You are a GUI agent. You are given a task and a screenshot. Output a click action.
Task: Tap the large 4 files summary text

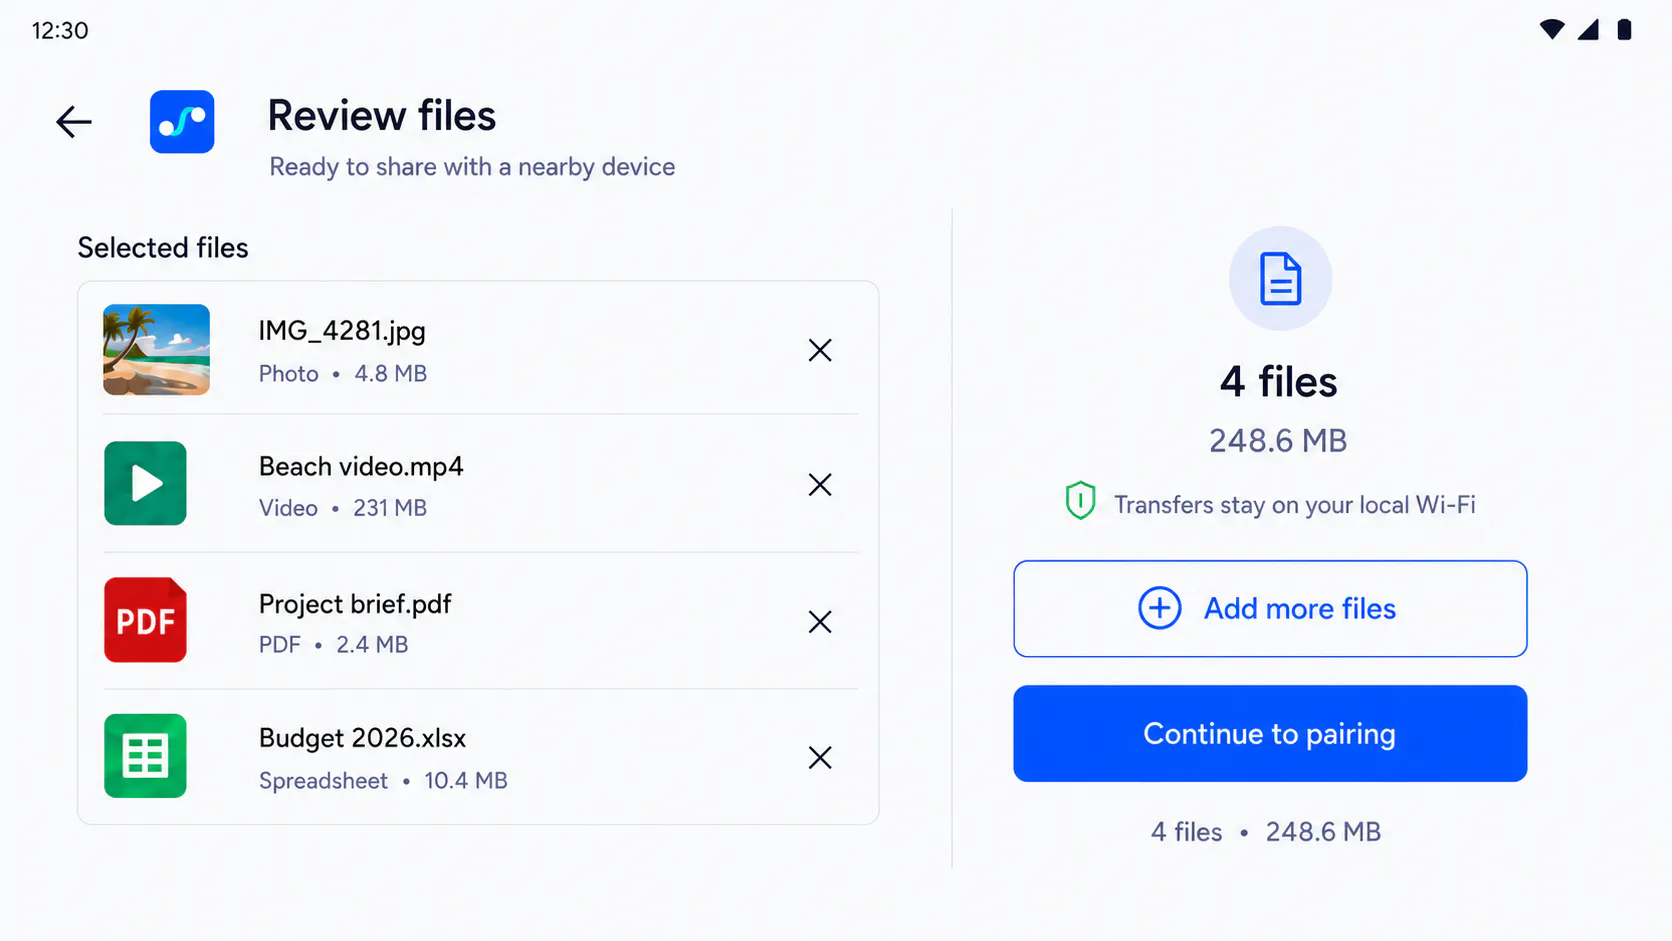coord(1279,382)
